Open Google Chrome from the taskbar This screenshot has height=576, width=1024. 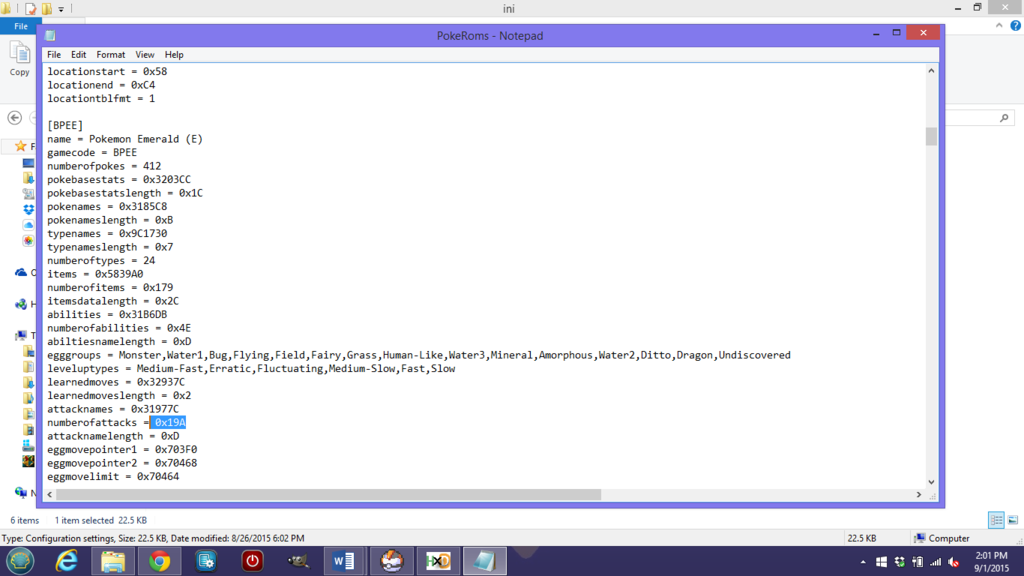click(159, 561)
